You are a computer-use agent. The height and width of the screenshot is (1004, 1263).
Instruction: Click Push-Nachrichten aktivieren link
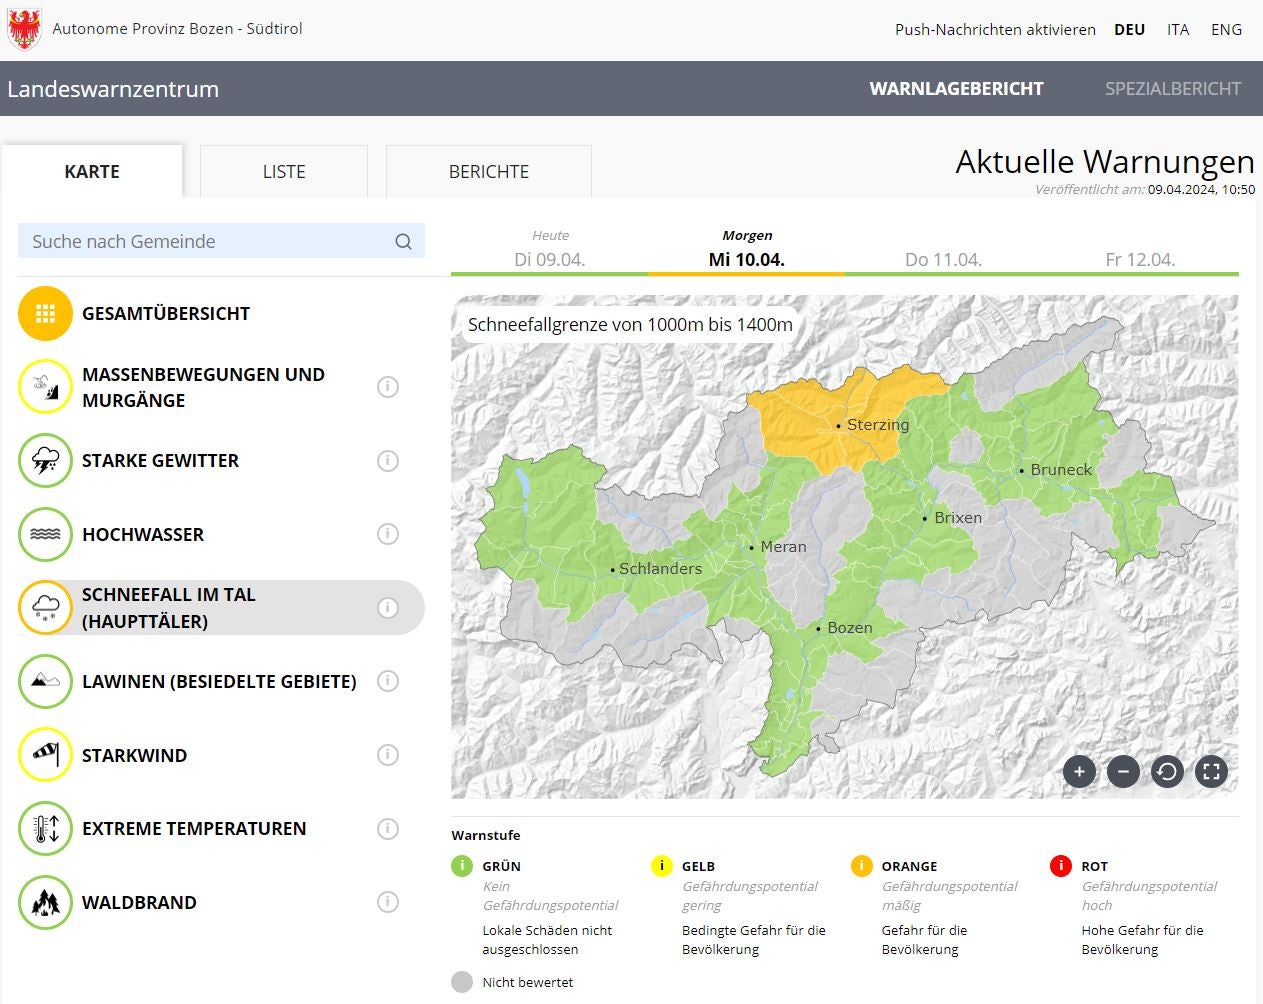point(995,30)
